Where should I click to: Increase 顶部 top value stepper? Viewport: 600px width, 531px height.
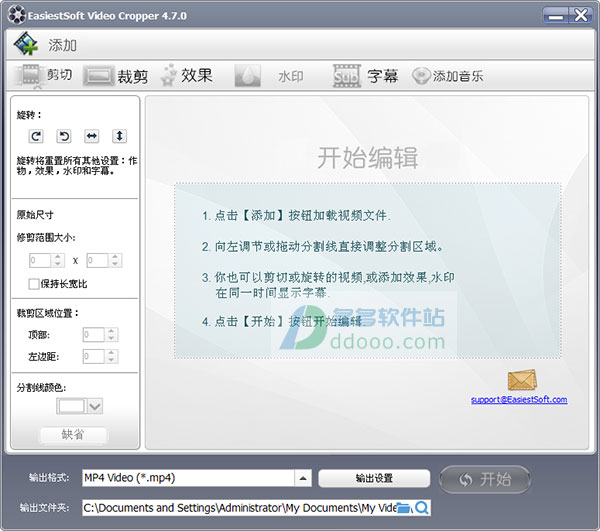(111, 331)
